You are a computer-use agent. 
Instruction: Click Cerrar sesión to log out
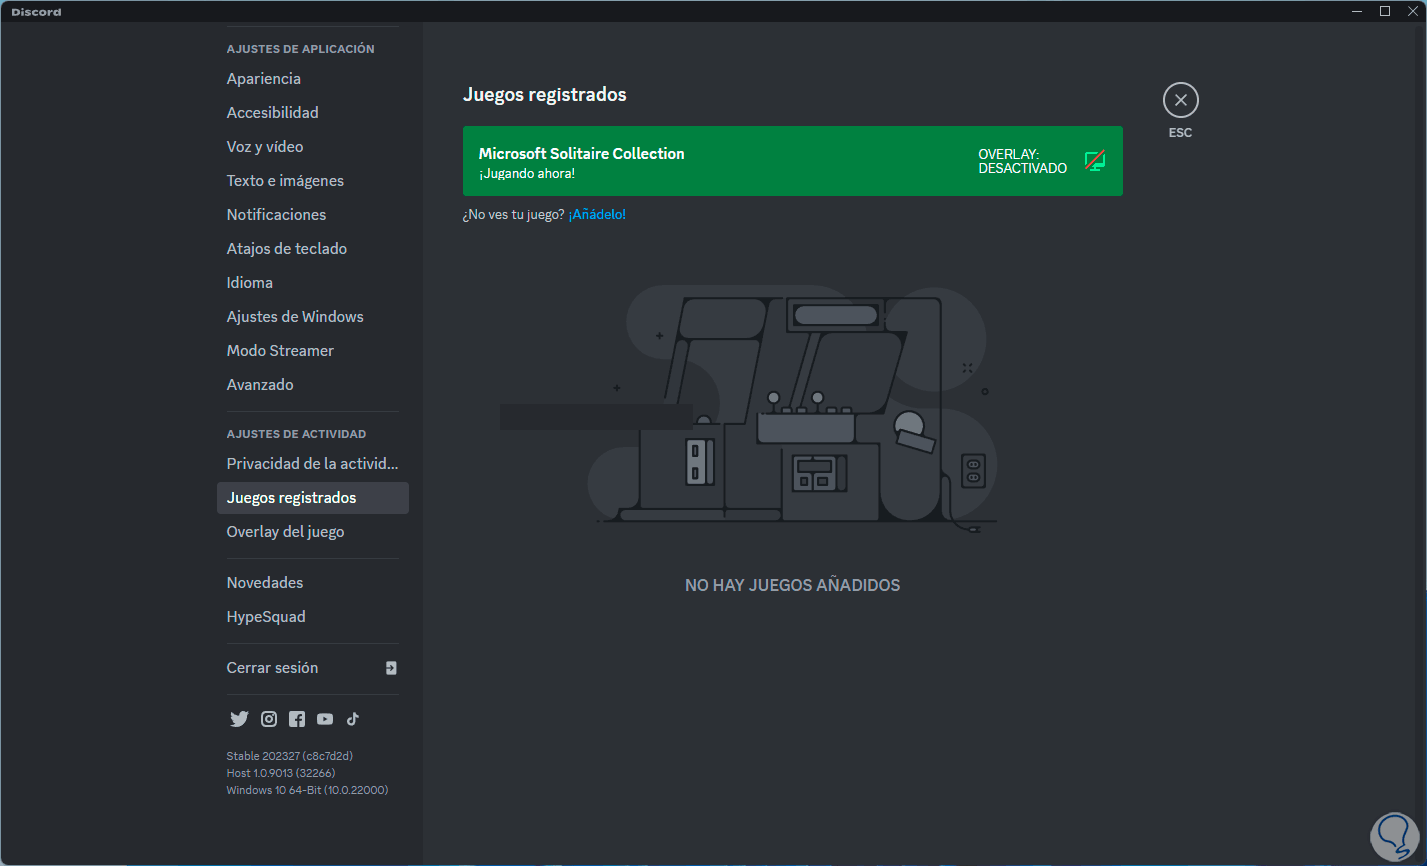312,668
